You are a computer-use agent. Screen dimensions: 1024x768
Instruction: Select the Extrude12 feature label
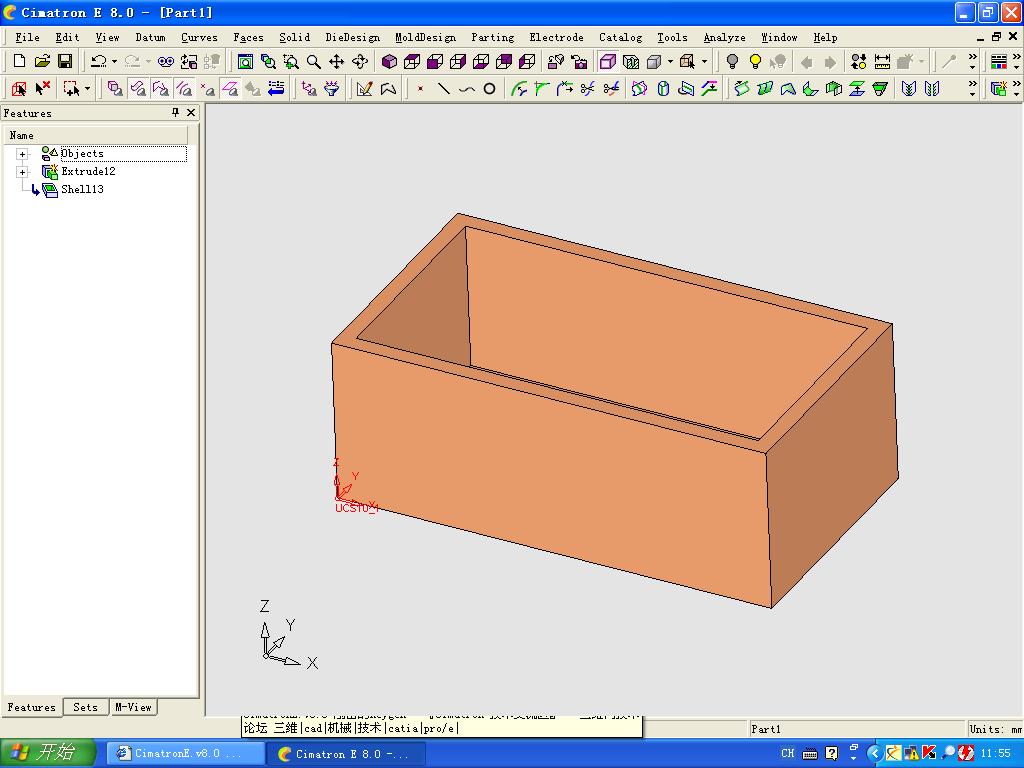pyautogui.click(x=88, y=171)
